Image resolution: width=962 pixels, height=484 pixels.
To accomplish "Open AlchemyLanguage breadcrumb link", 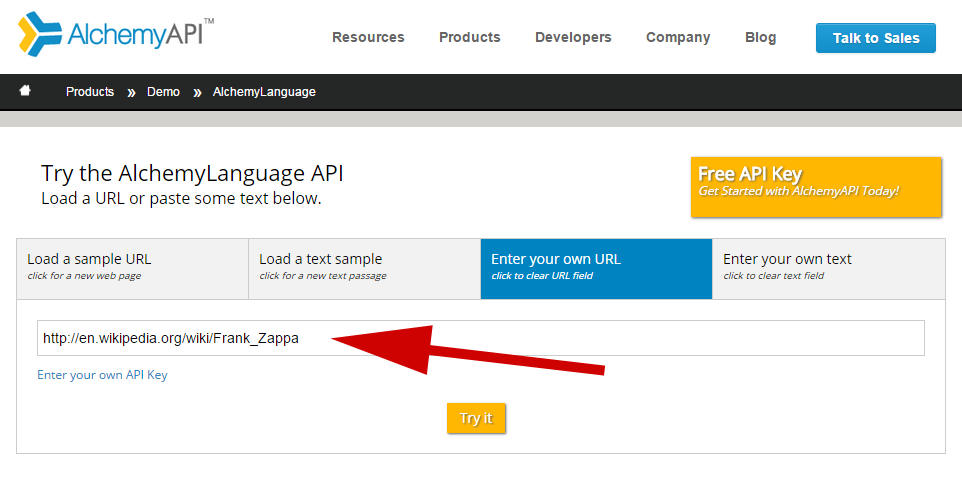I will [264, 92].
